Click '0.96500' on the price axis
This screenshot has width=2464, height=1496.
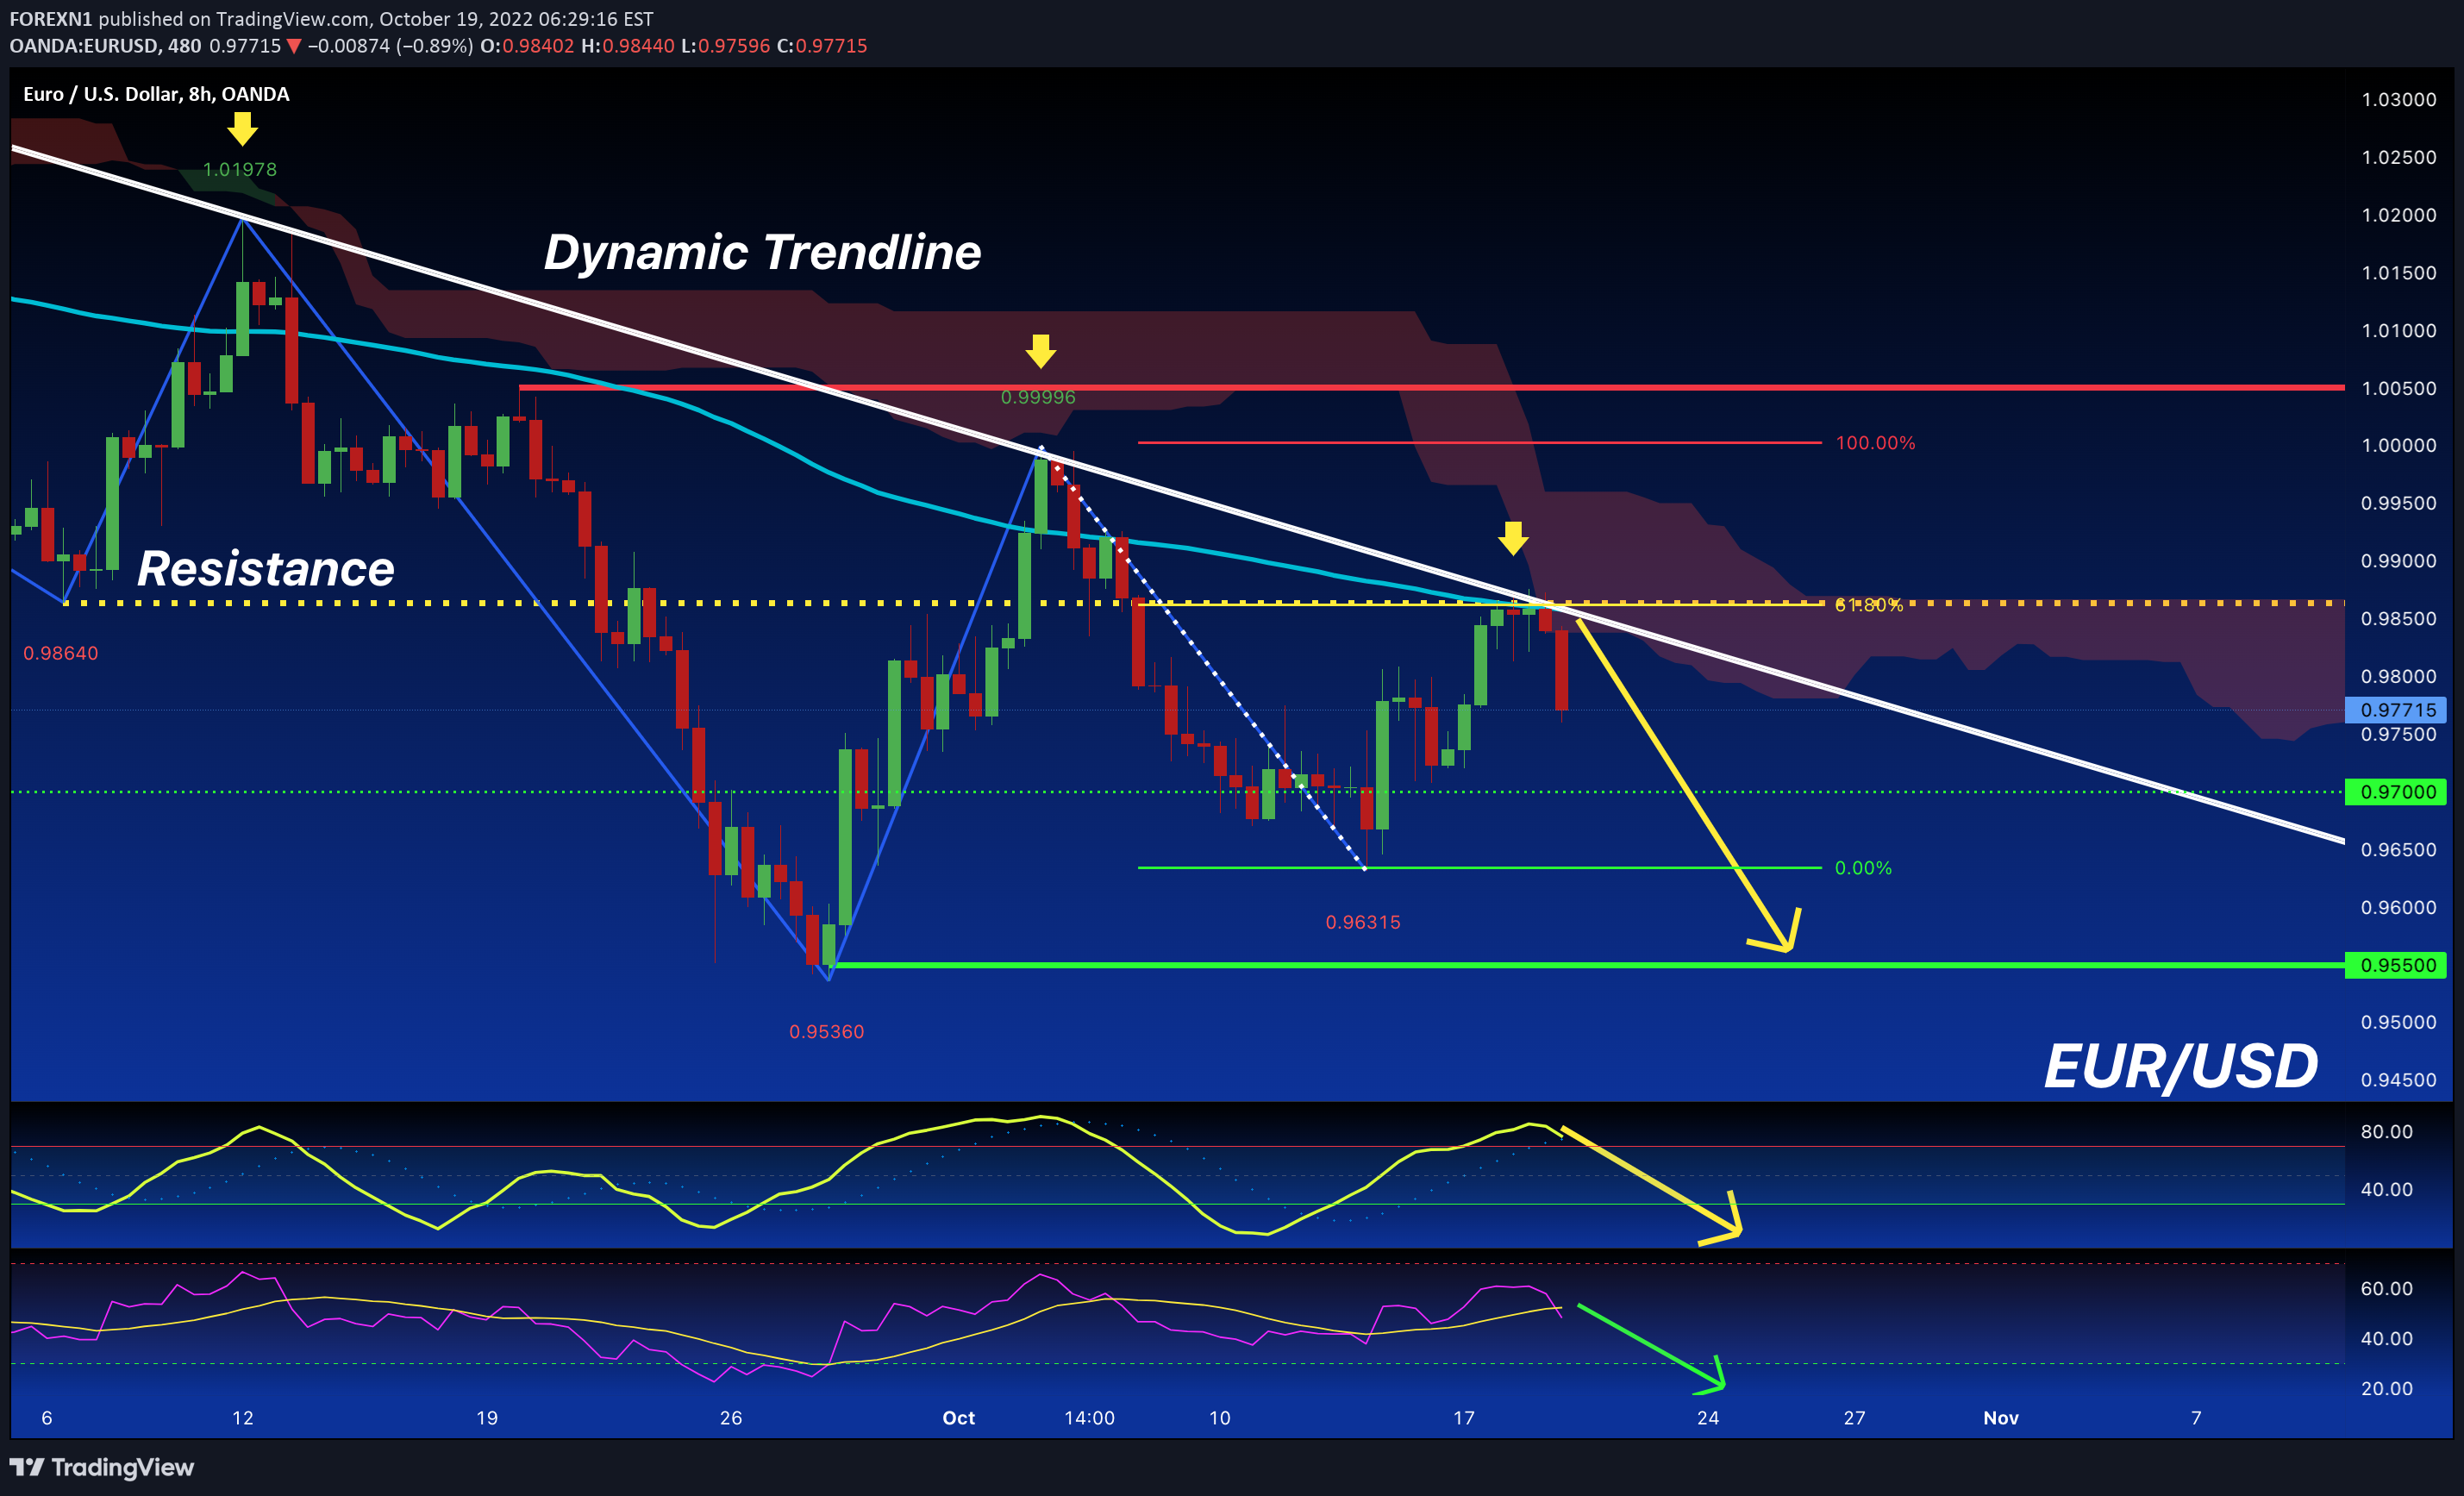point(2398,850)
